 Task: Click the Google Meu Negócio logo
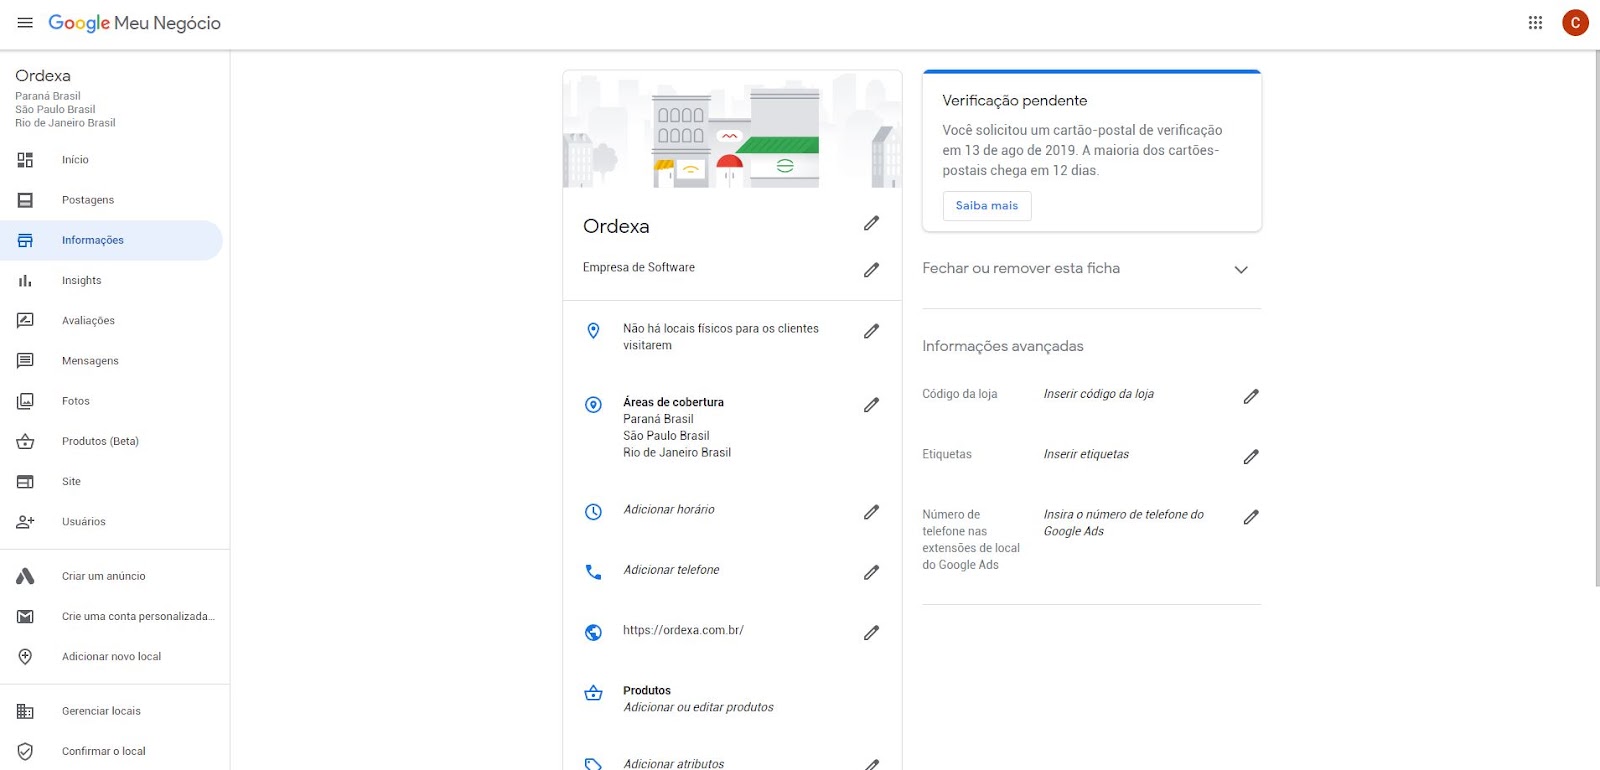(134, 23)
